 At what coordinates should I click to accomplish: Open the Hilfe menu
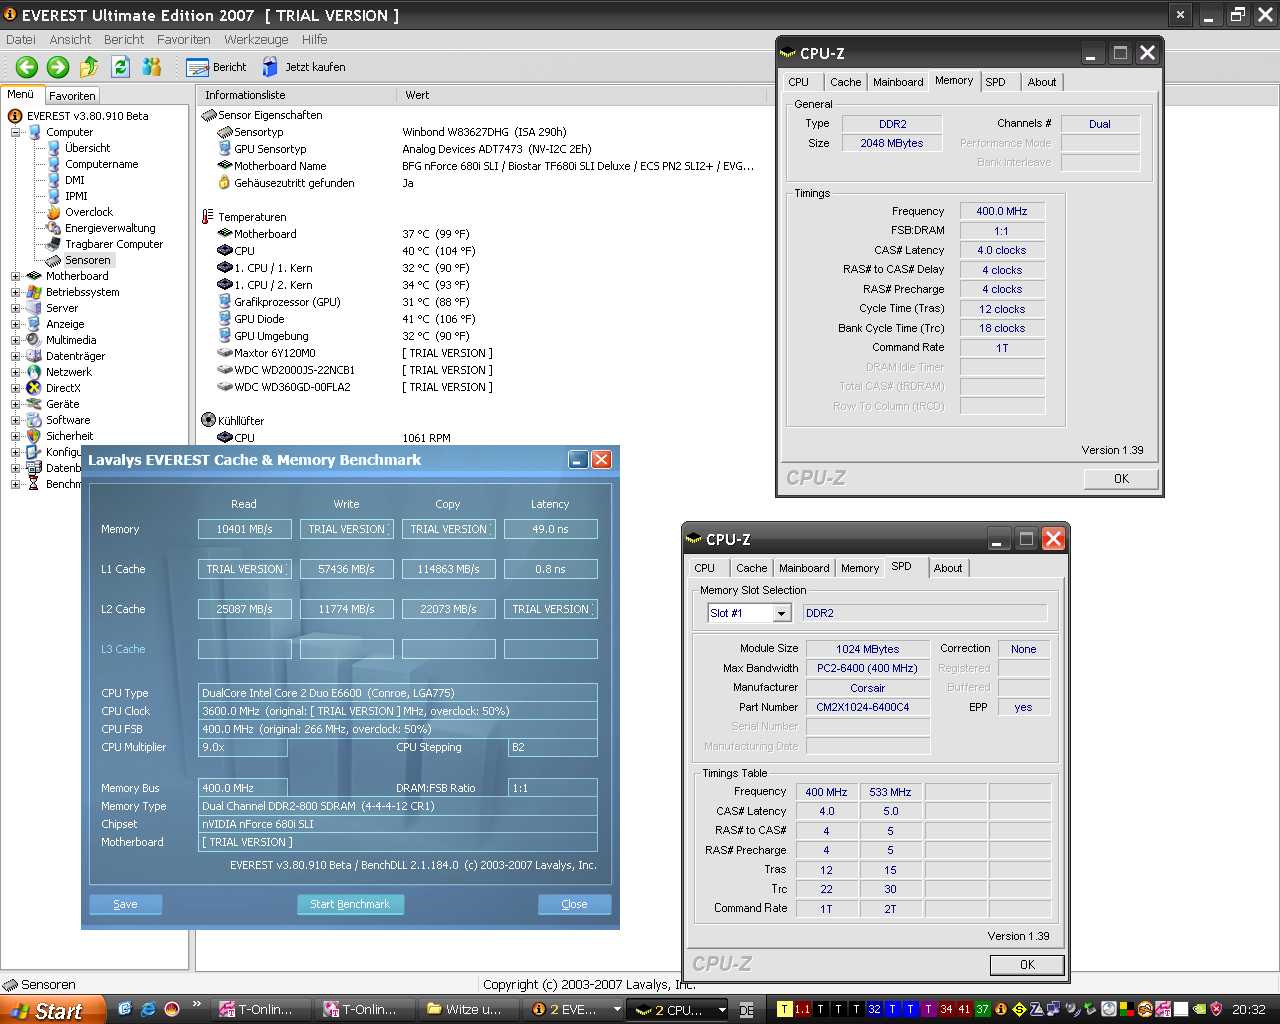coord(315,40)
